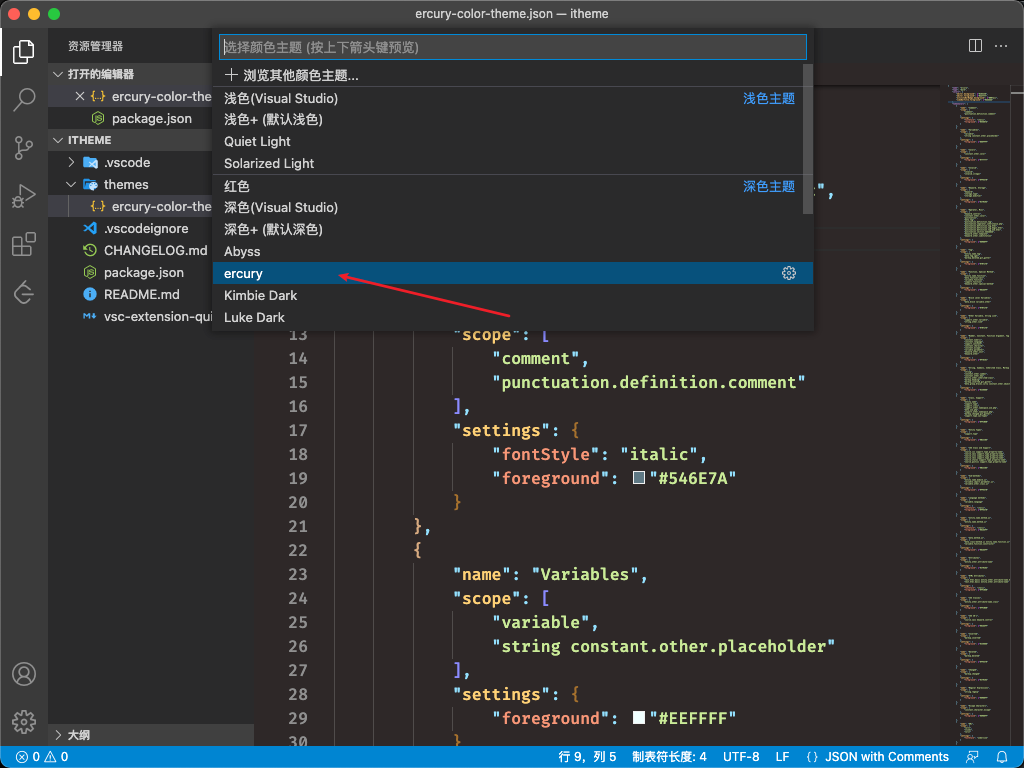The width and height of the screenshot is (1024, 768).
Task: Select Luke Dark theme
Action: 513,317
